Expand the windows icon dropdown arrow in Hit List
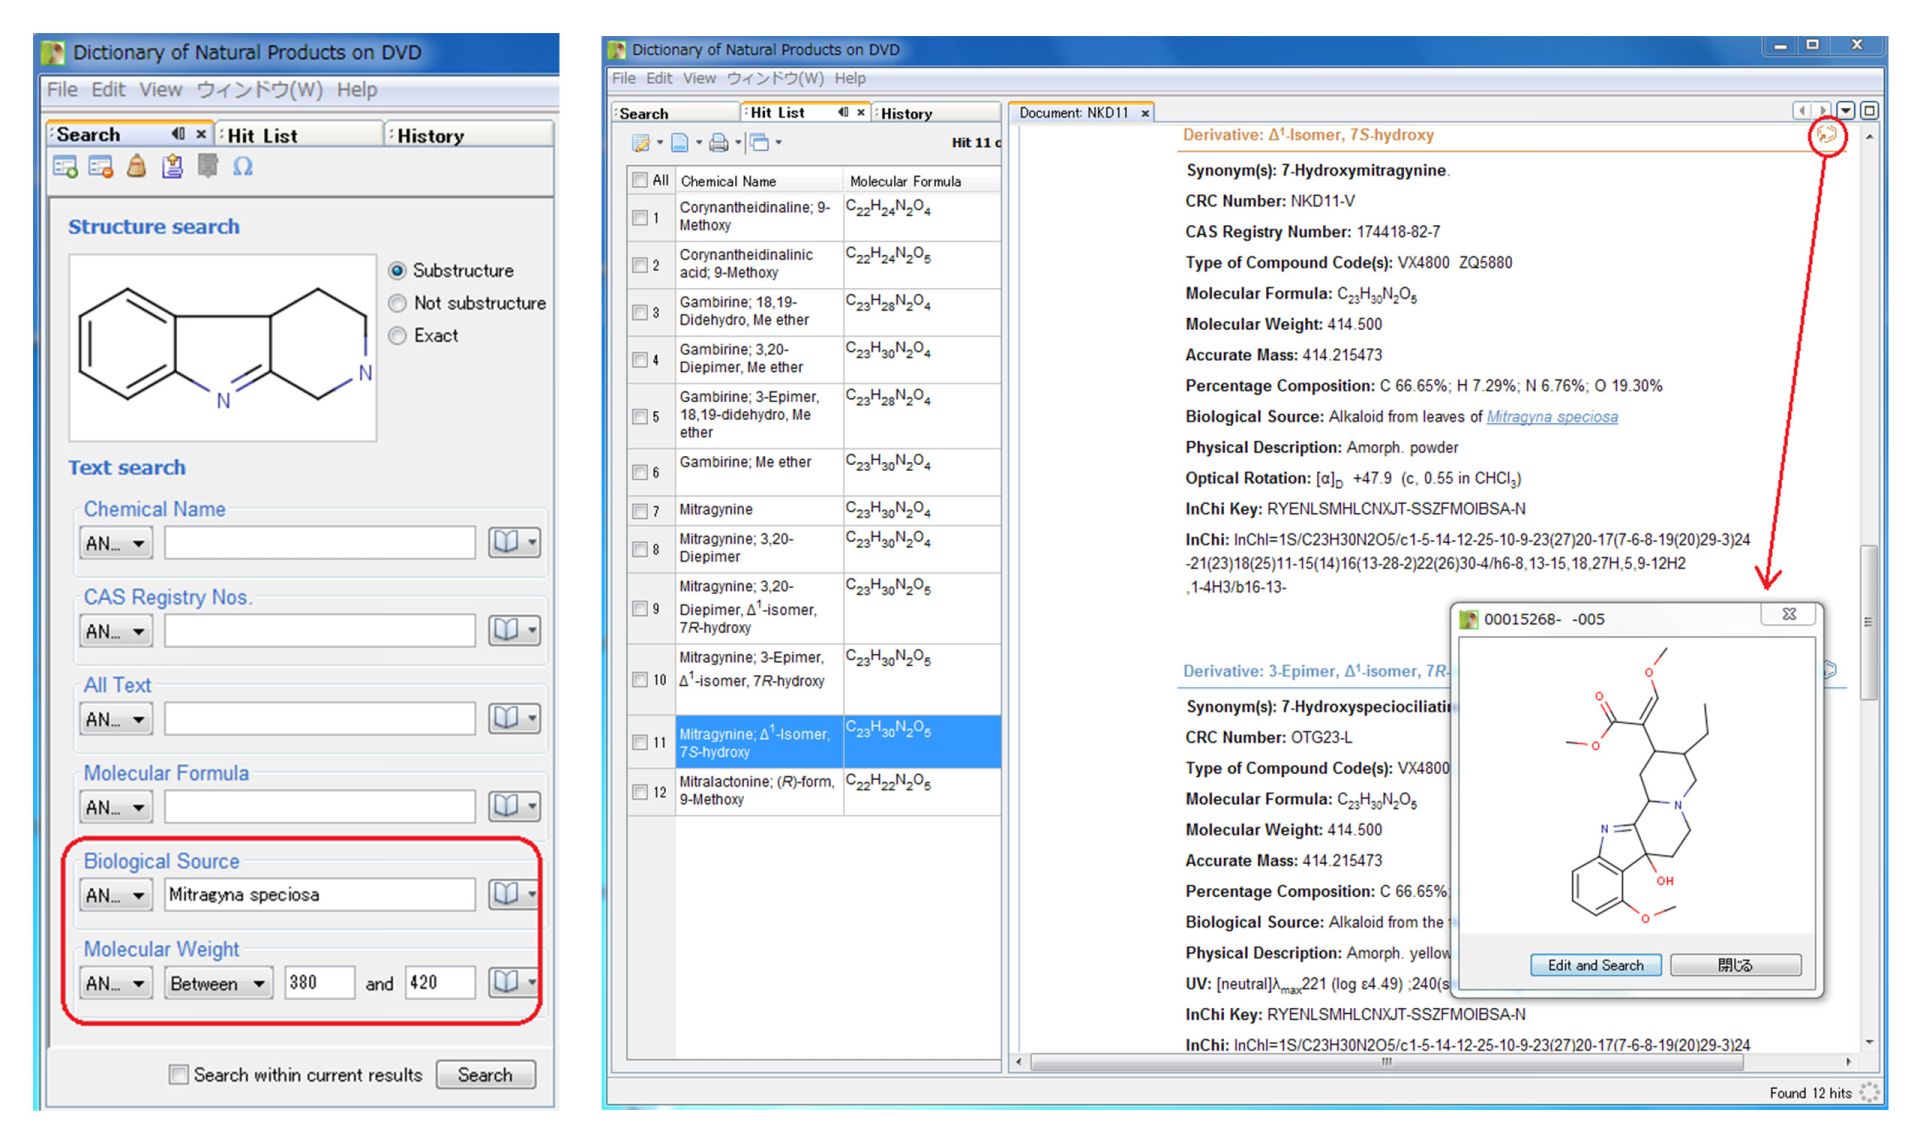1920x1140 pixels. tap(779, 143)
